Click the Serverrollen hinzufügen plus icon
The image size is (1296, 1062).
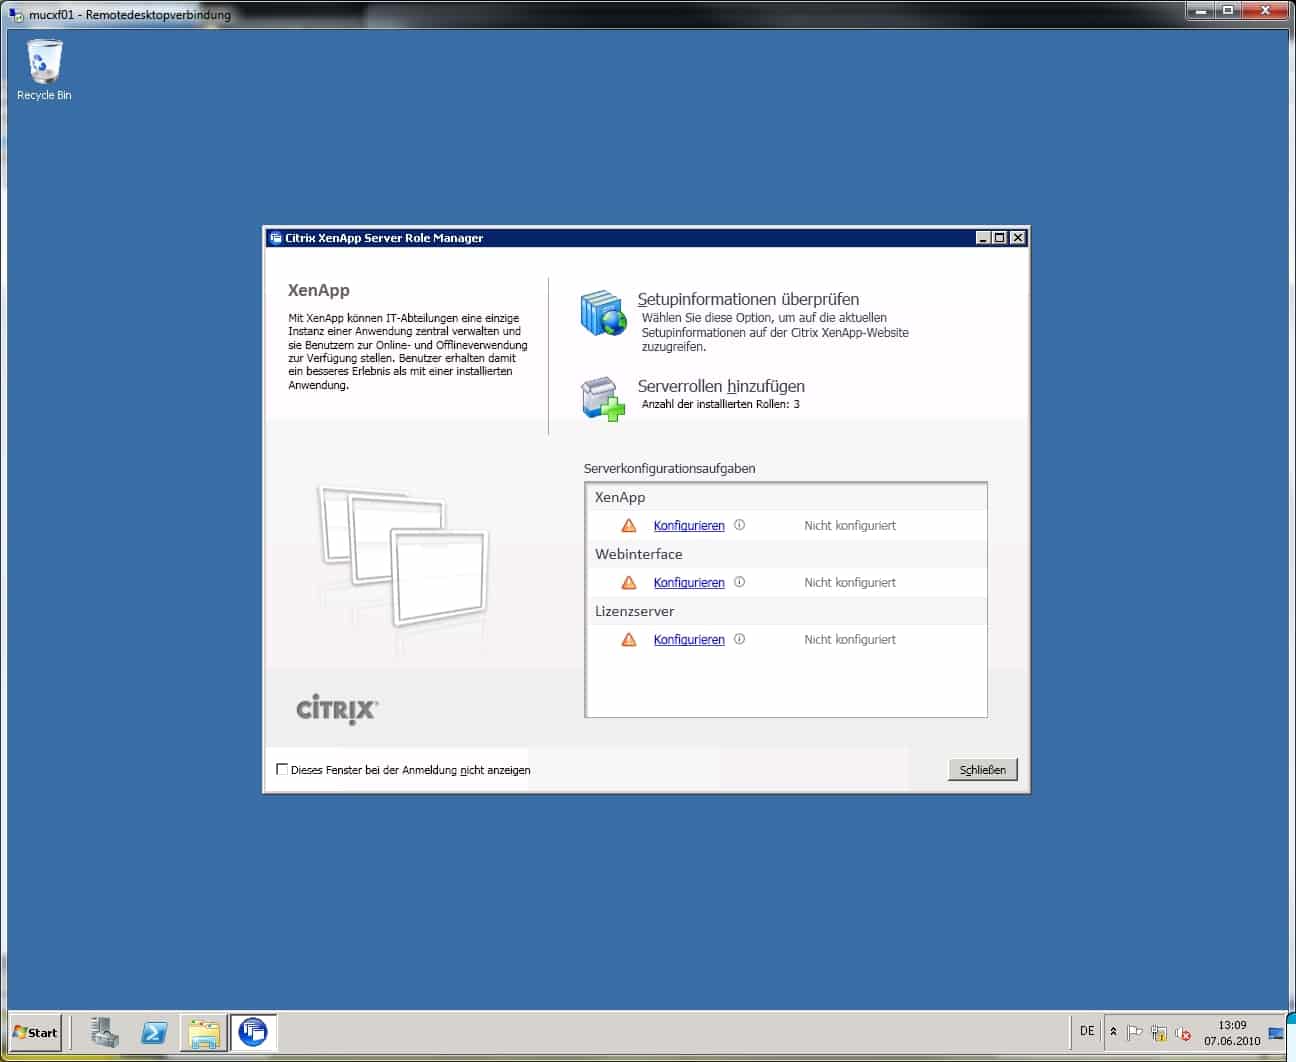pyautogui.click(x=604, y=399)
